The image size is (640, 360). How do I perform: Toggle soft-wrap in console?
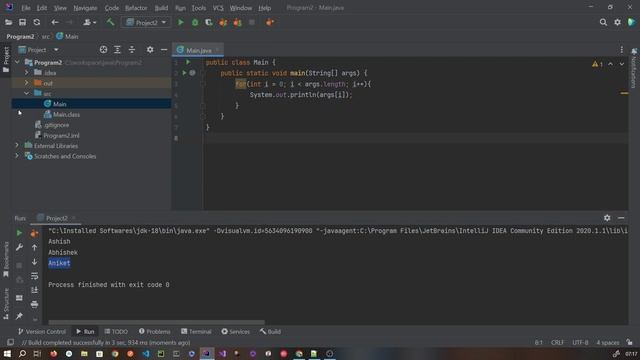point(35,276)
